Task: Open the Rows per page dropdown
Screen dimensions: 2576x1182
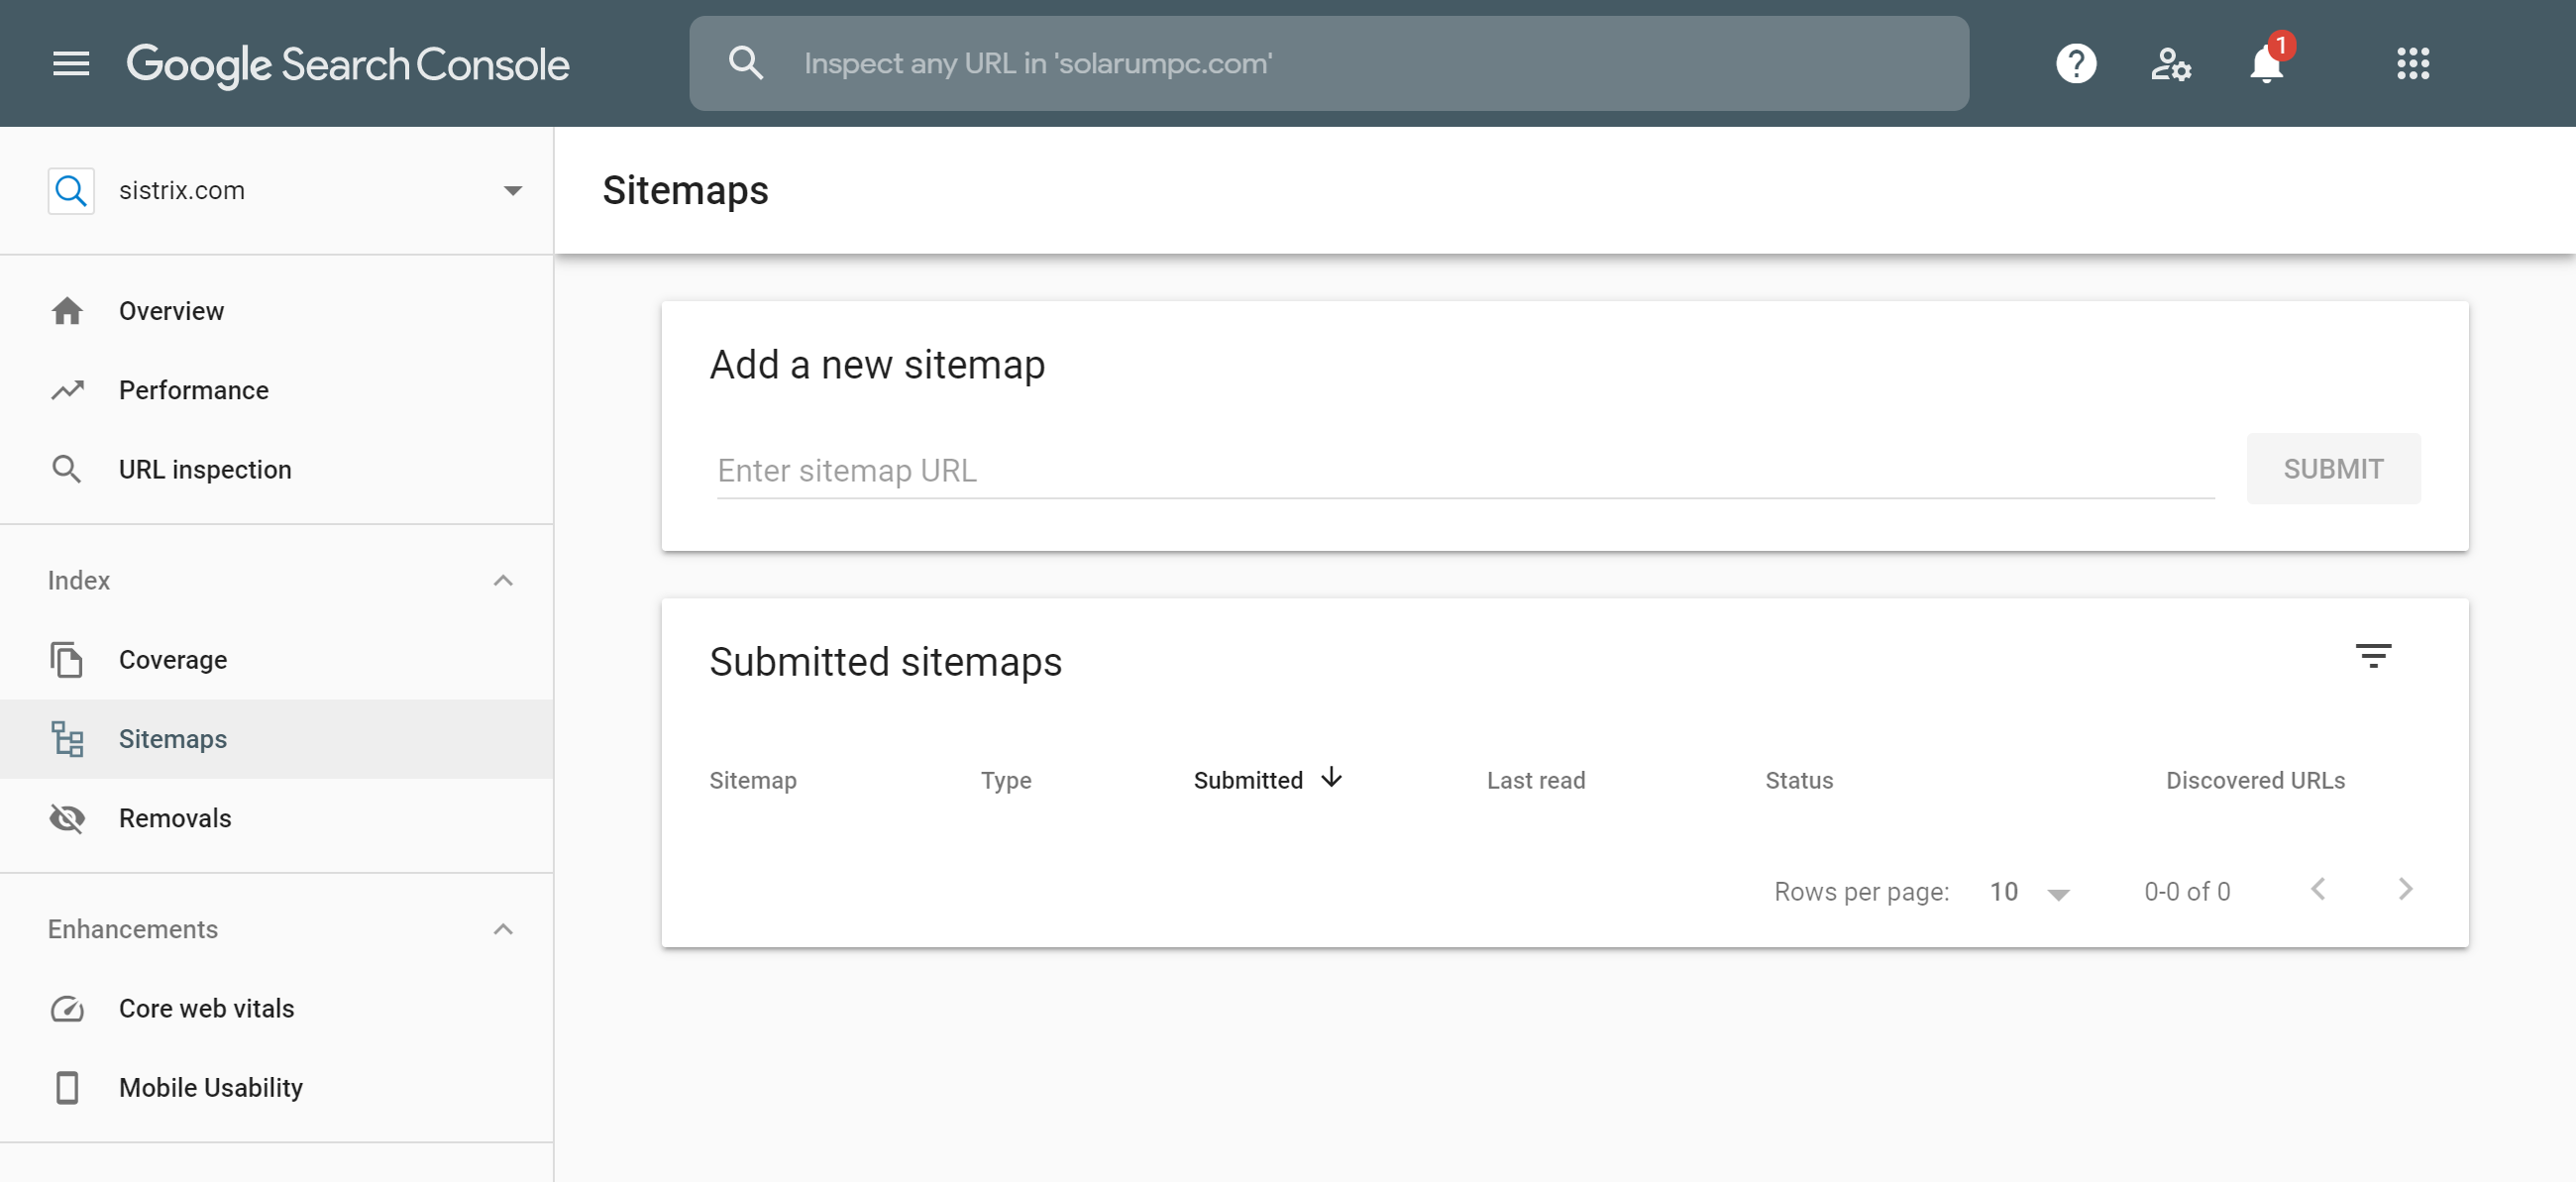Action: tap(2029, 892)
